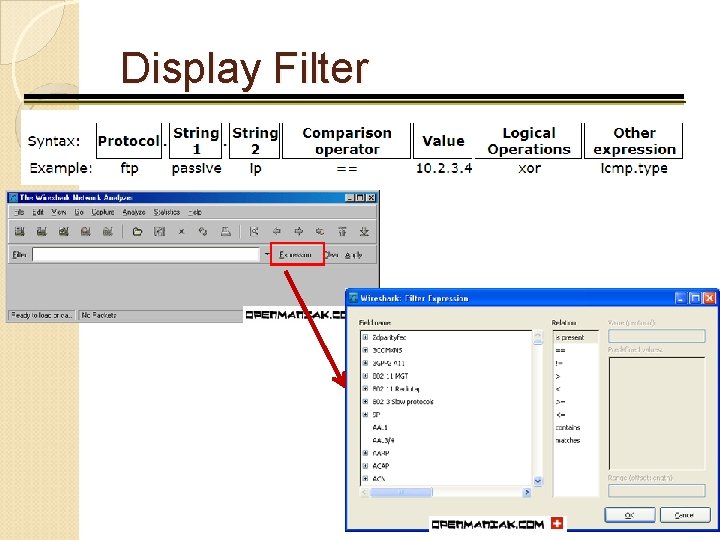Select the AAL1 field name
The height and width of the screenshot is (540, 720).
click(x=380, y=427)
